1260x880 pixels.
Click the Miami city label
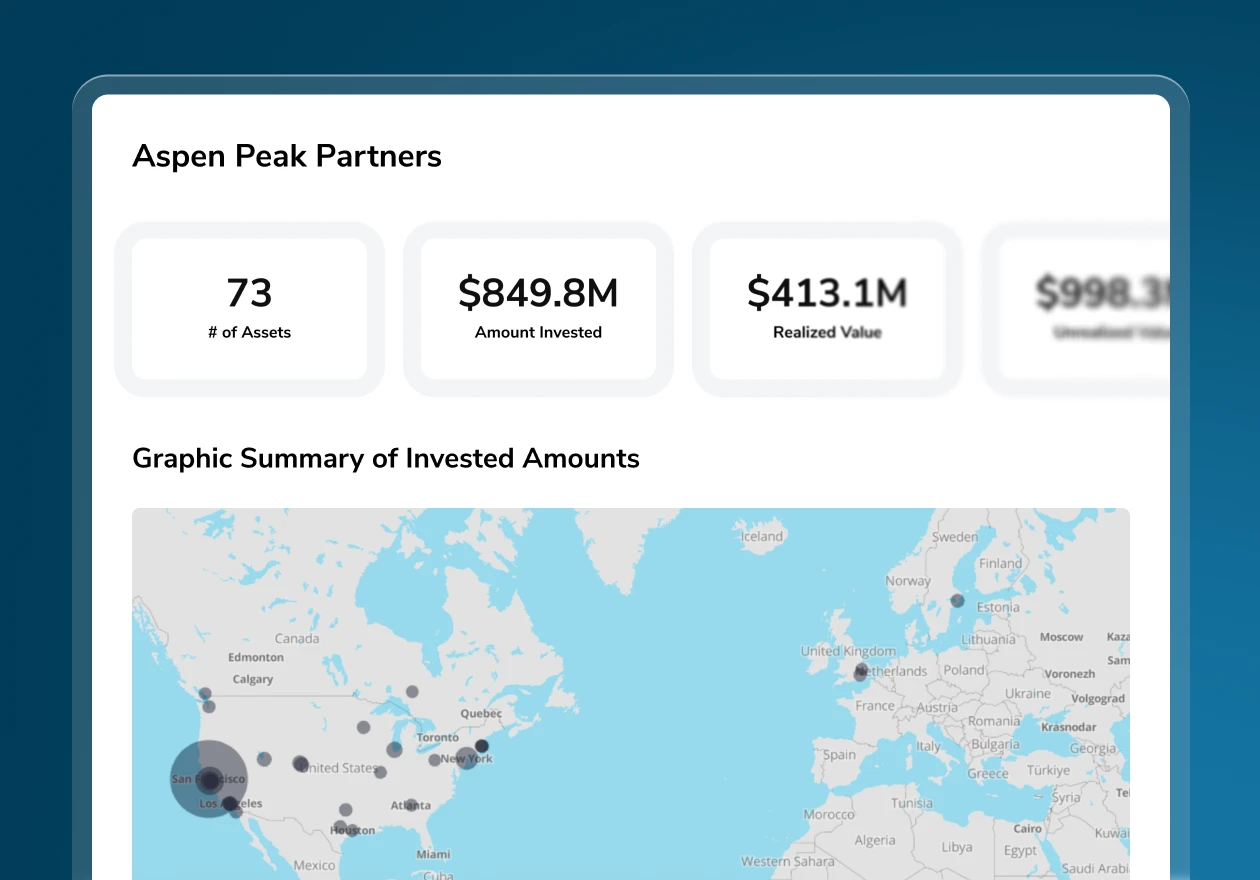click(433, 855)
